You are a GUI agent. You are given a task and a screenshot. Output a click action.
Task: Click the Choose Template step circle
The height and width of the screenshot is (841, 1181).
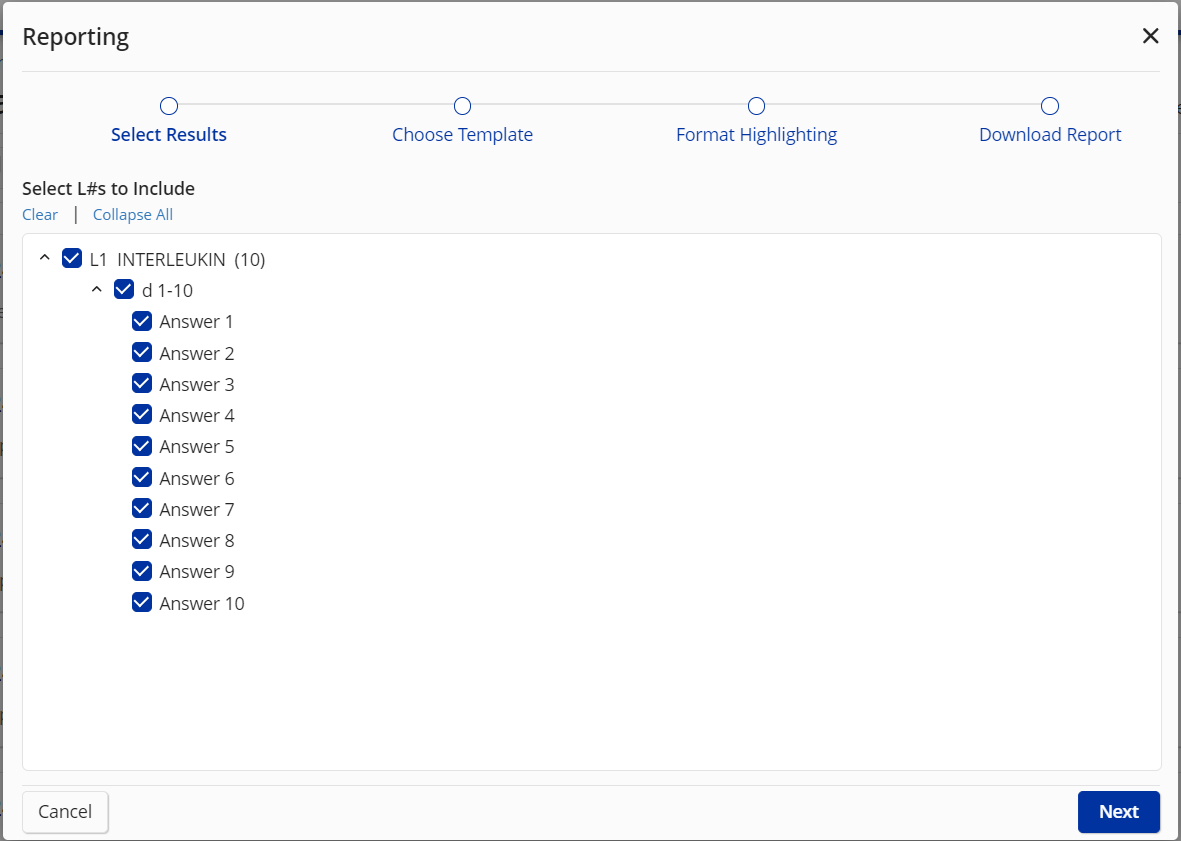[462, 106]
